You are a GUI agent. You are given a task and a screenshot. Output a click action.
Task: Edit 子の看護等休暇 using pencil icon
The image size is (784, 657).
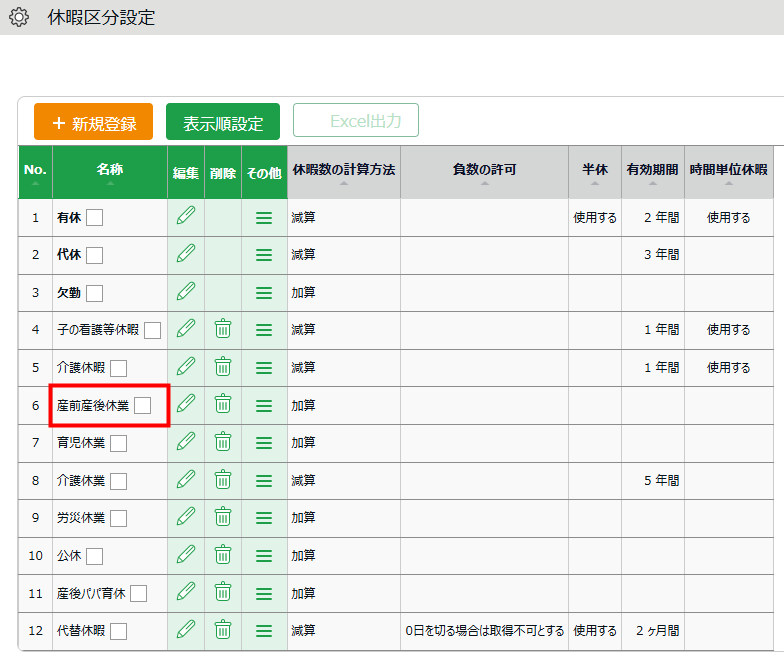click(x=186, y=328)
